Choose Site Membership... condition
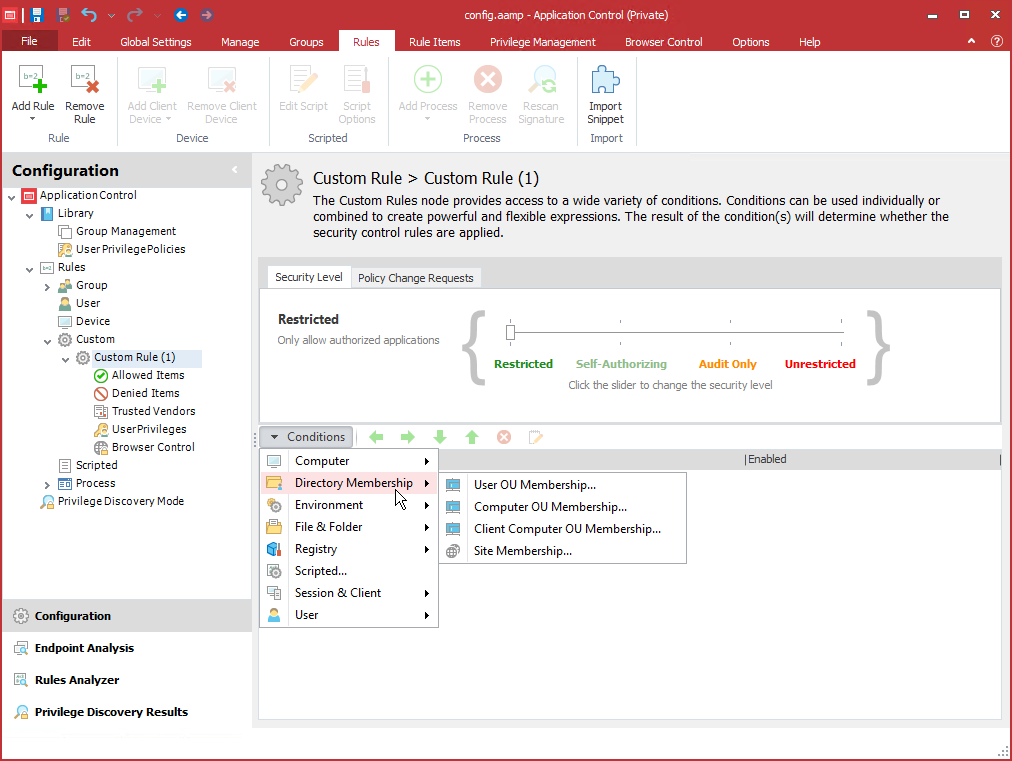This screenshot has width=1012, height=761. (x=562, y=551)
